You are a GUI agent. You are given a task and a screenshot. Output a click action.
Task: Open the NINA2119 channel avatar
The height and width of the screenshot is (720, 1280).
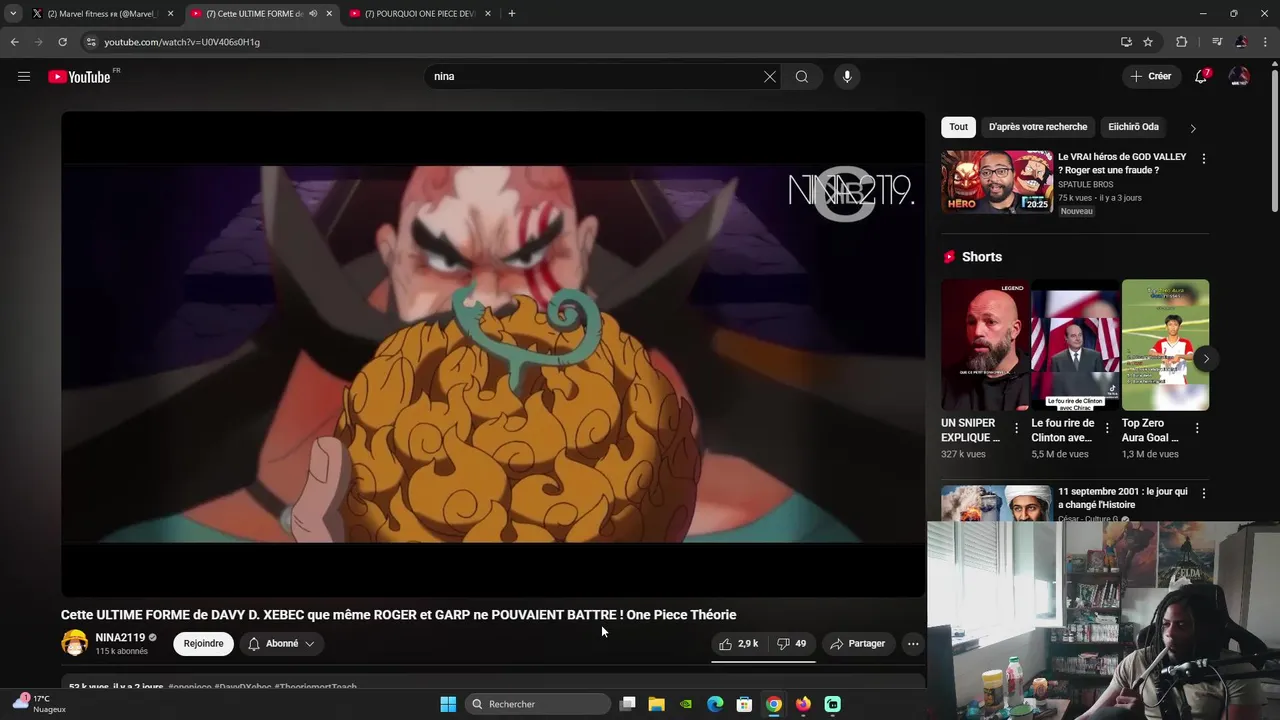pos(75,643)
